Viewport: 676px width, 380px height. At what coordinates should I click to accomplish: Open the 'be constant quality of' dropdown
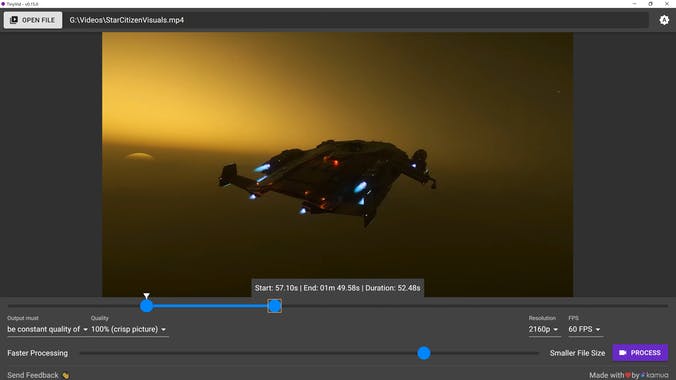[47, 330]
